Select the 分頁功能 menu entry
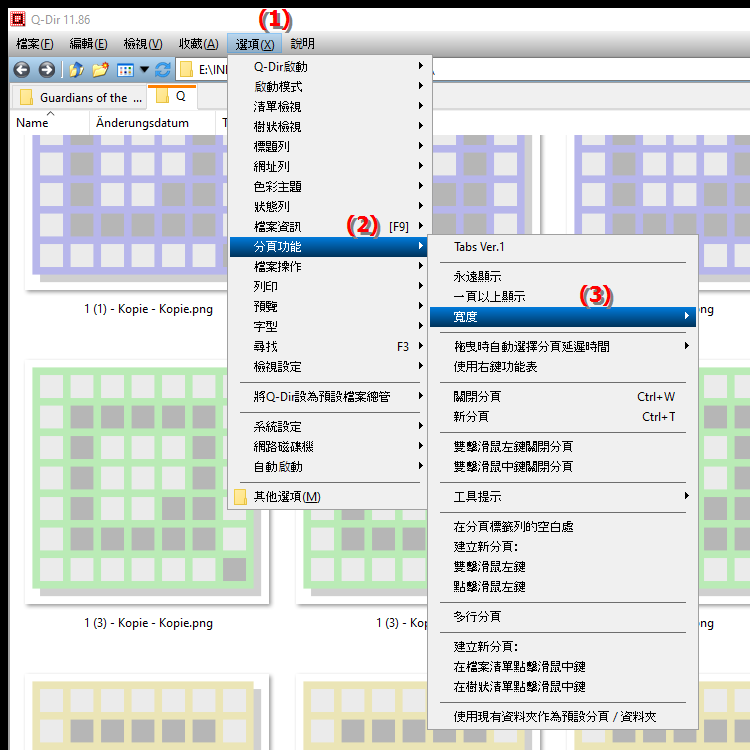Viewport: 750px width, 750px height. point(329,247)
